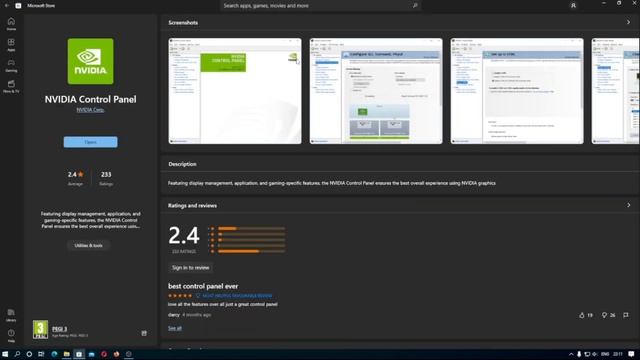Click the NVIDIA app logo
Image resolution: width=640 pixels, height=360 pixels.
point(91,61)
